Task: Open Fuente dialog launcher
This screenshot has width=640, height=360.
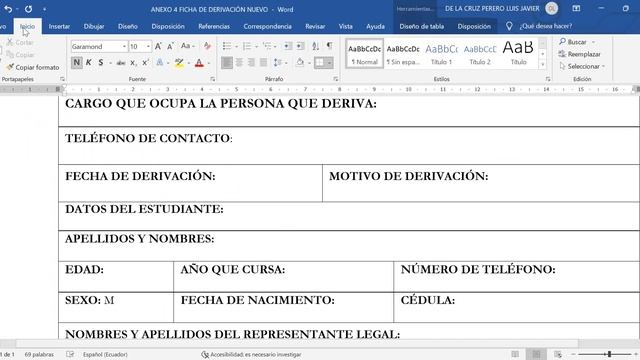Action: [213, 79]
